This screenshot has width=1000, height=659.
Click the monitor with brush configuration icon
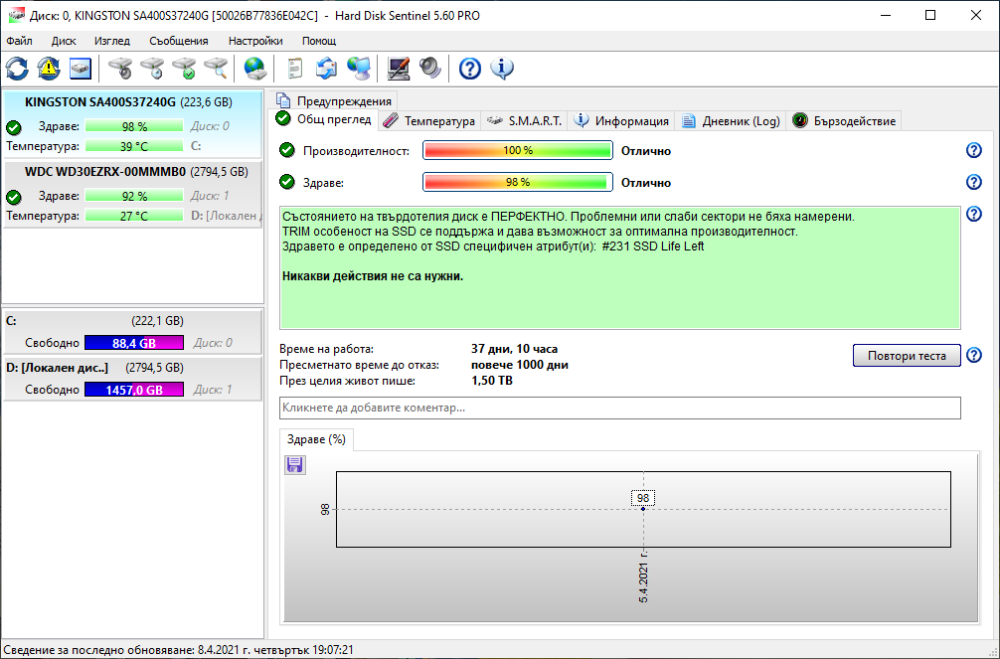[399, 68]
